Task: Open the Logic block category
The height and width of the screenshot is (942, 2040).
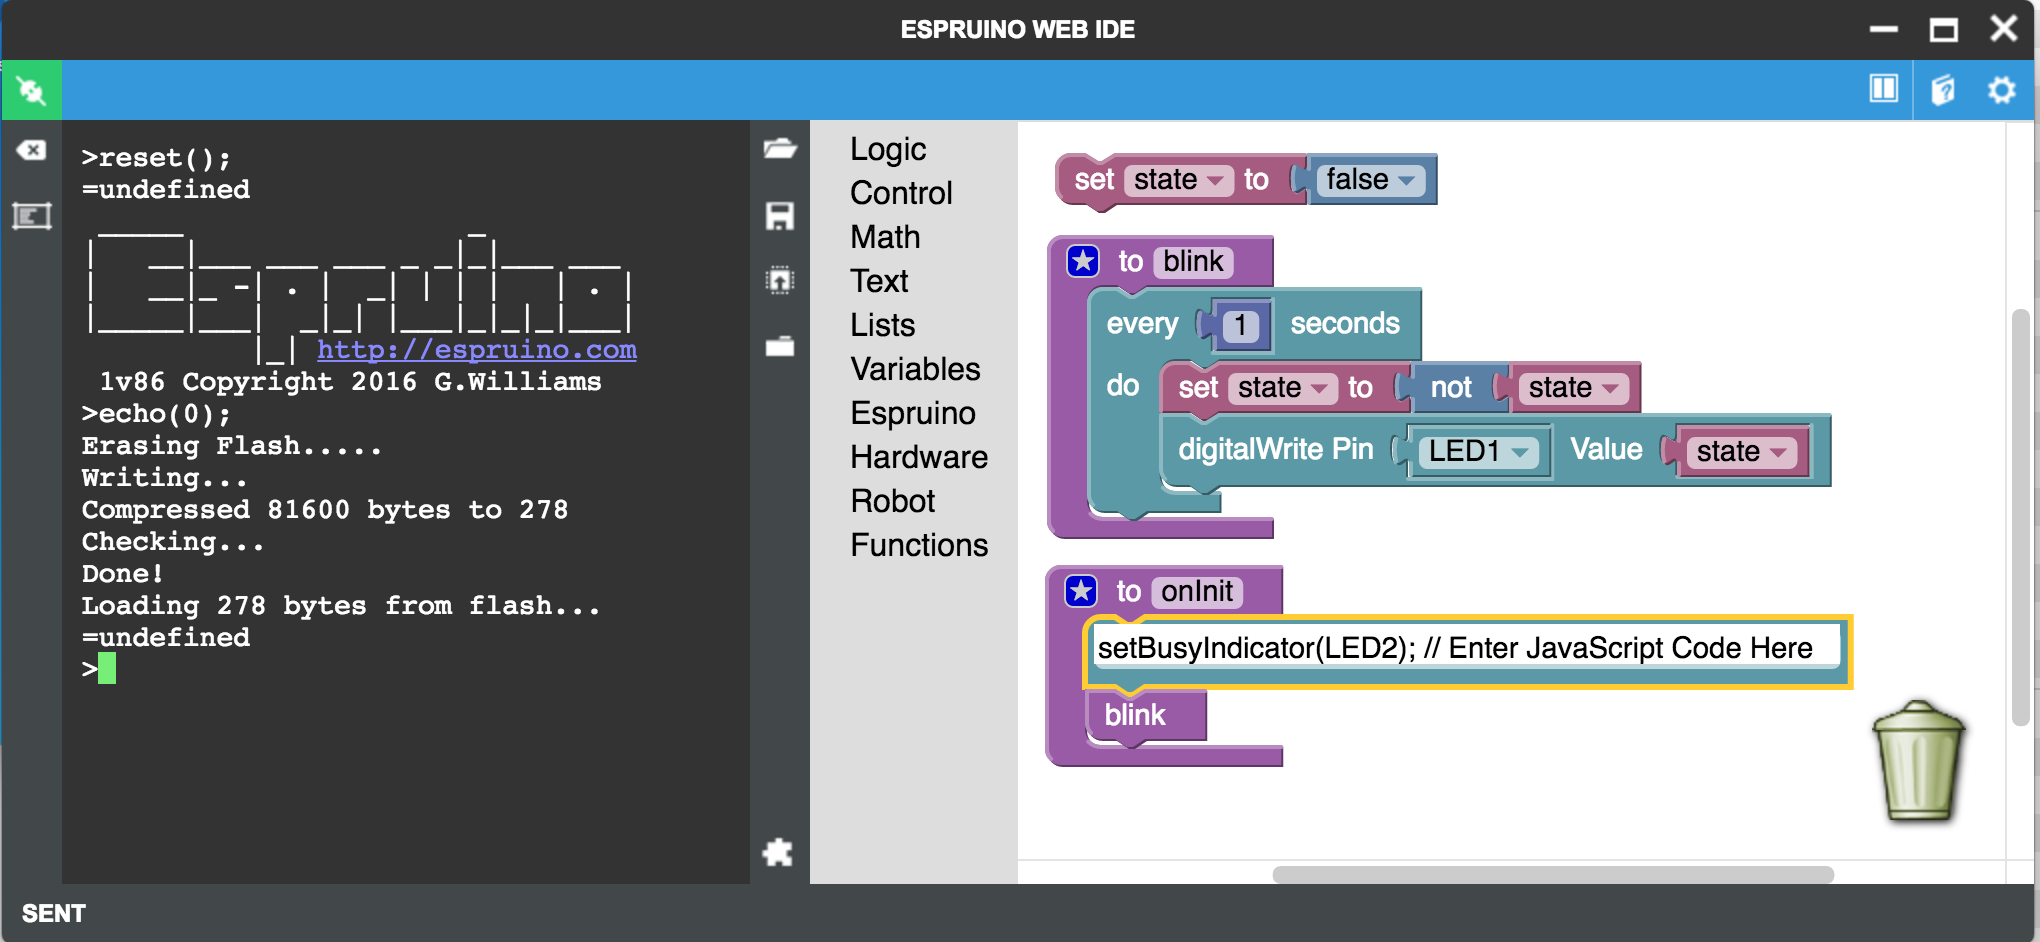Action: coord(888,149)
